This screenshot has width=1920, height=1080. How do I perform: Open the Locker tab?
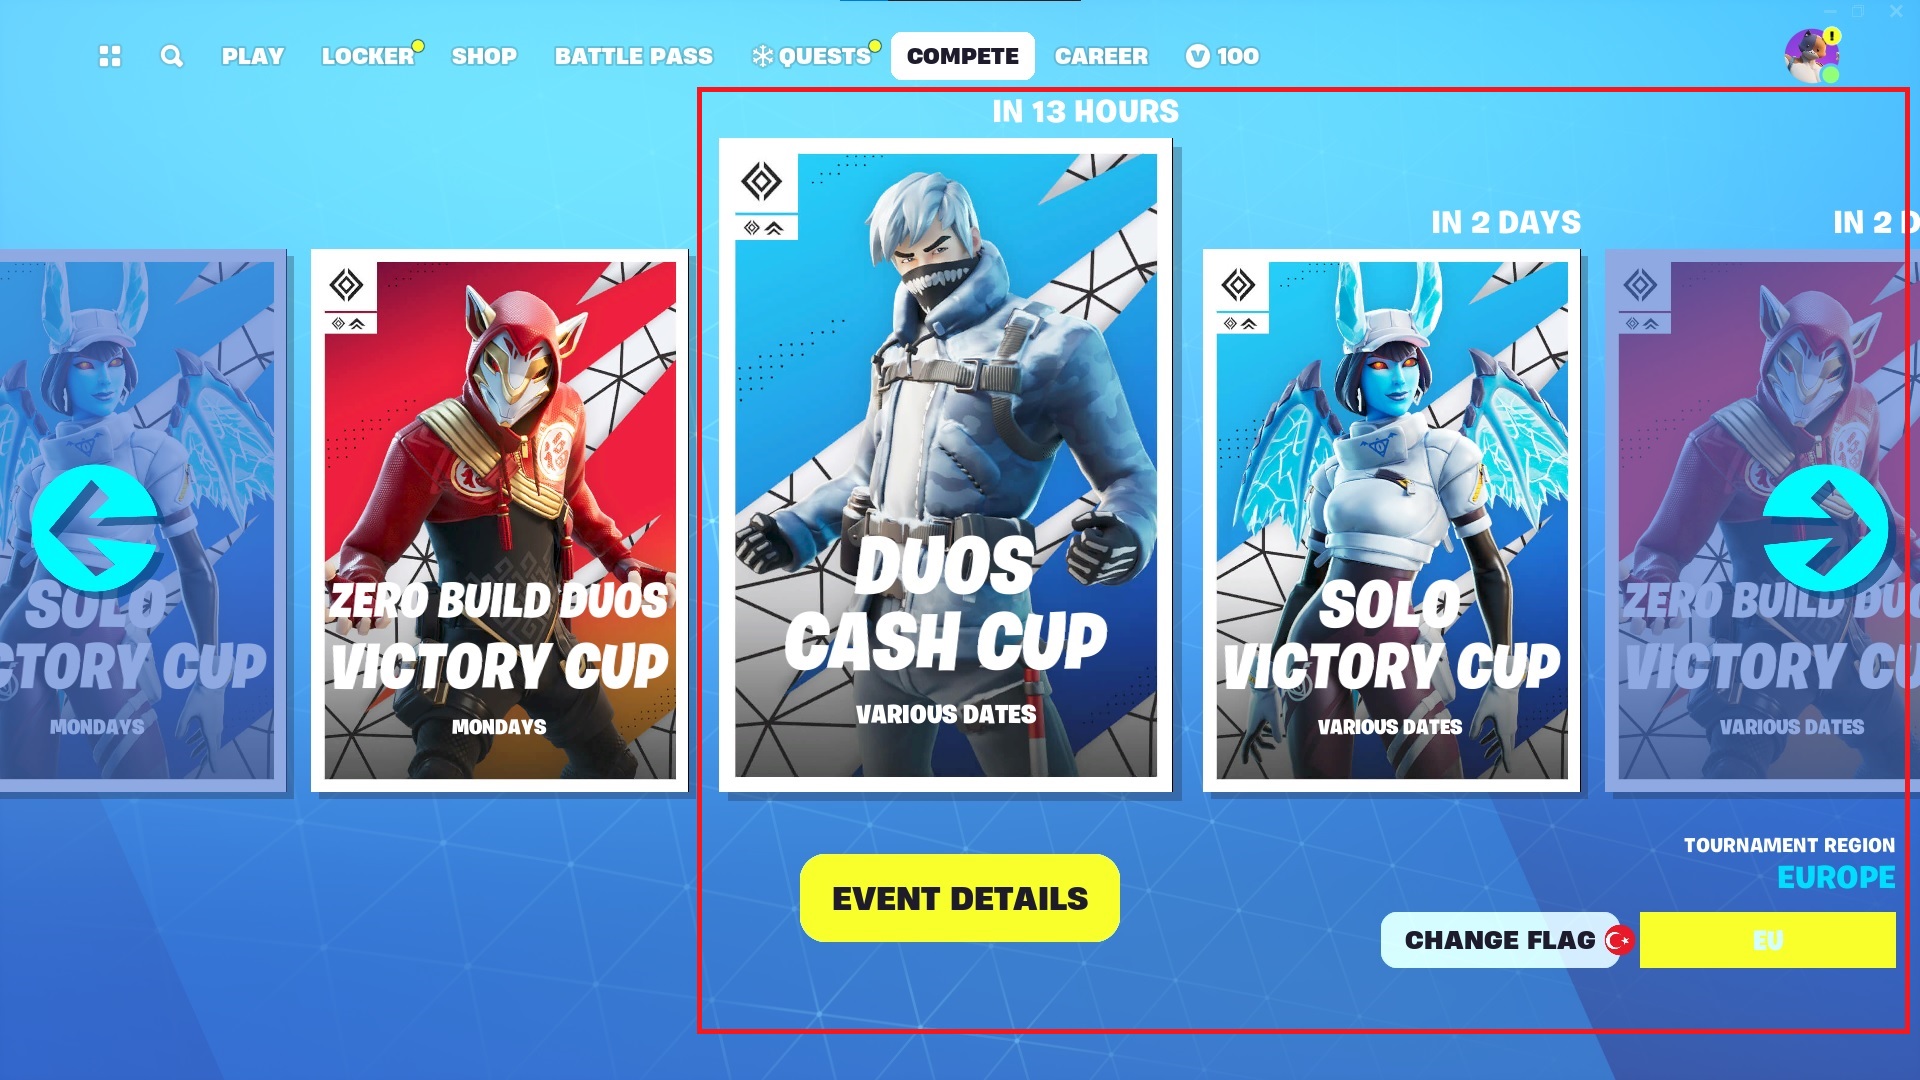pyautogui.click(x=368, y=56)
